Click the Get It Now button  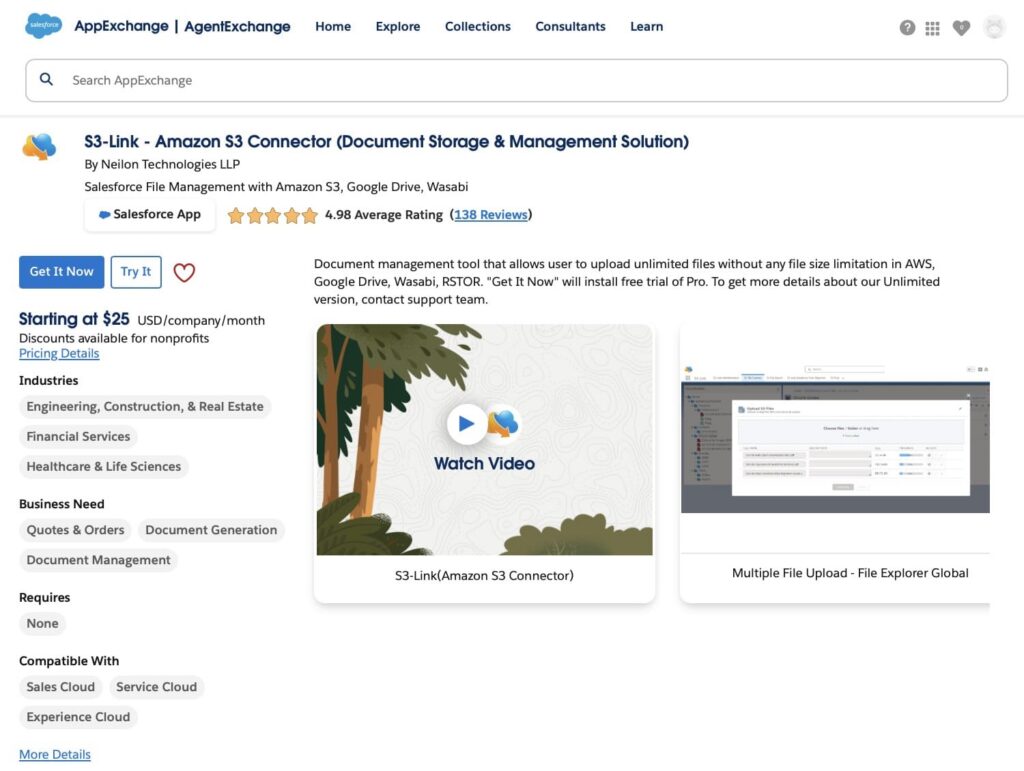(61, 272)
